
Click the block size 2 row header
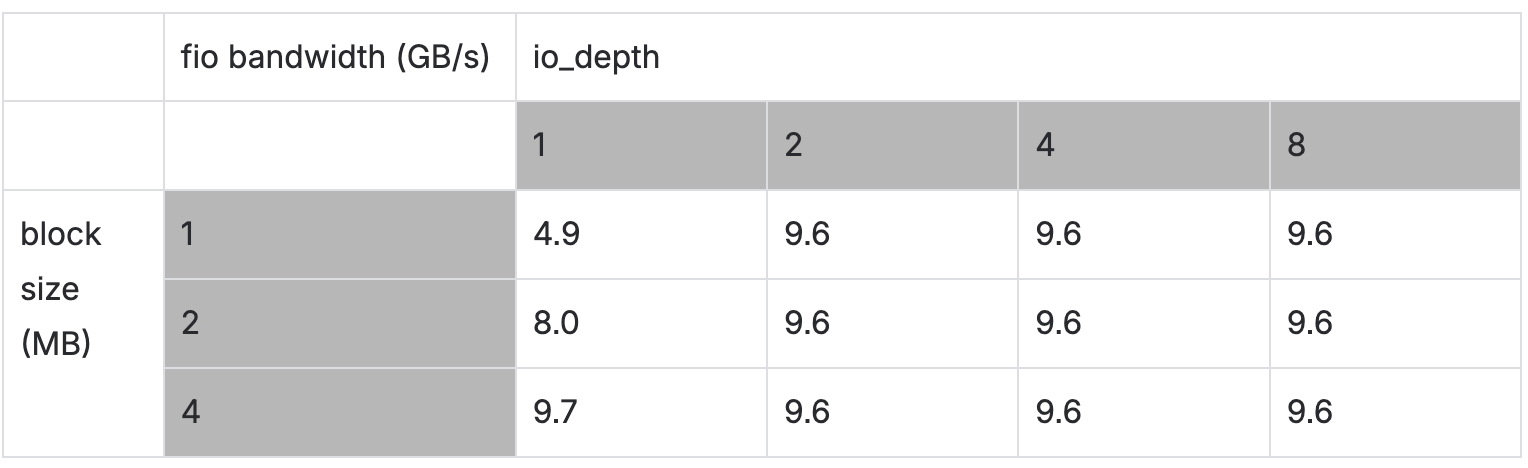(x=340, y=323)
